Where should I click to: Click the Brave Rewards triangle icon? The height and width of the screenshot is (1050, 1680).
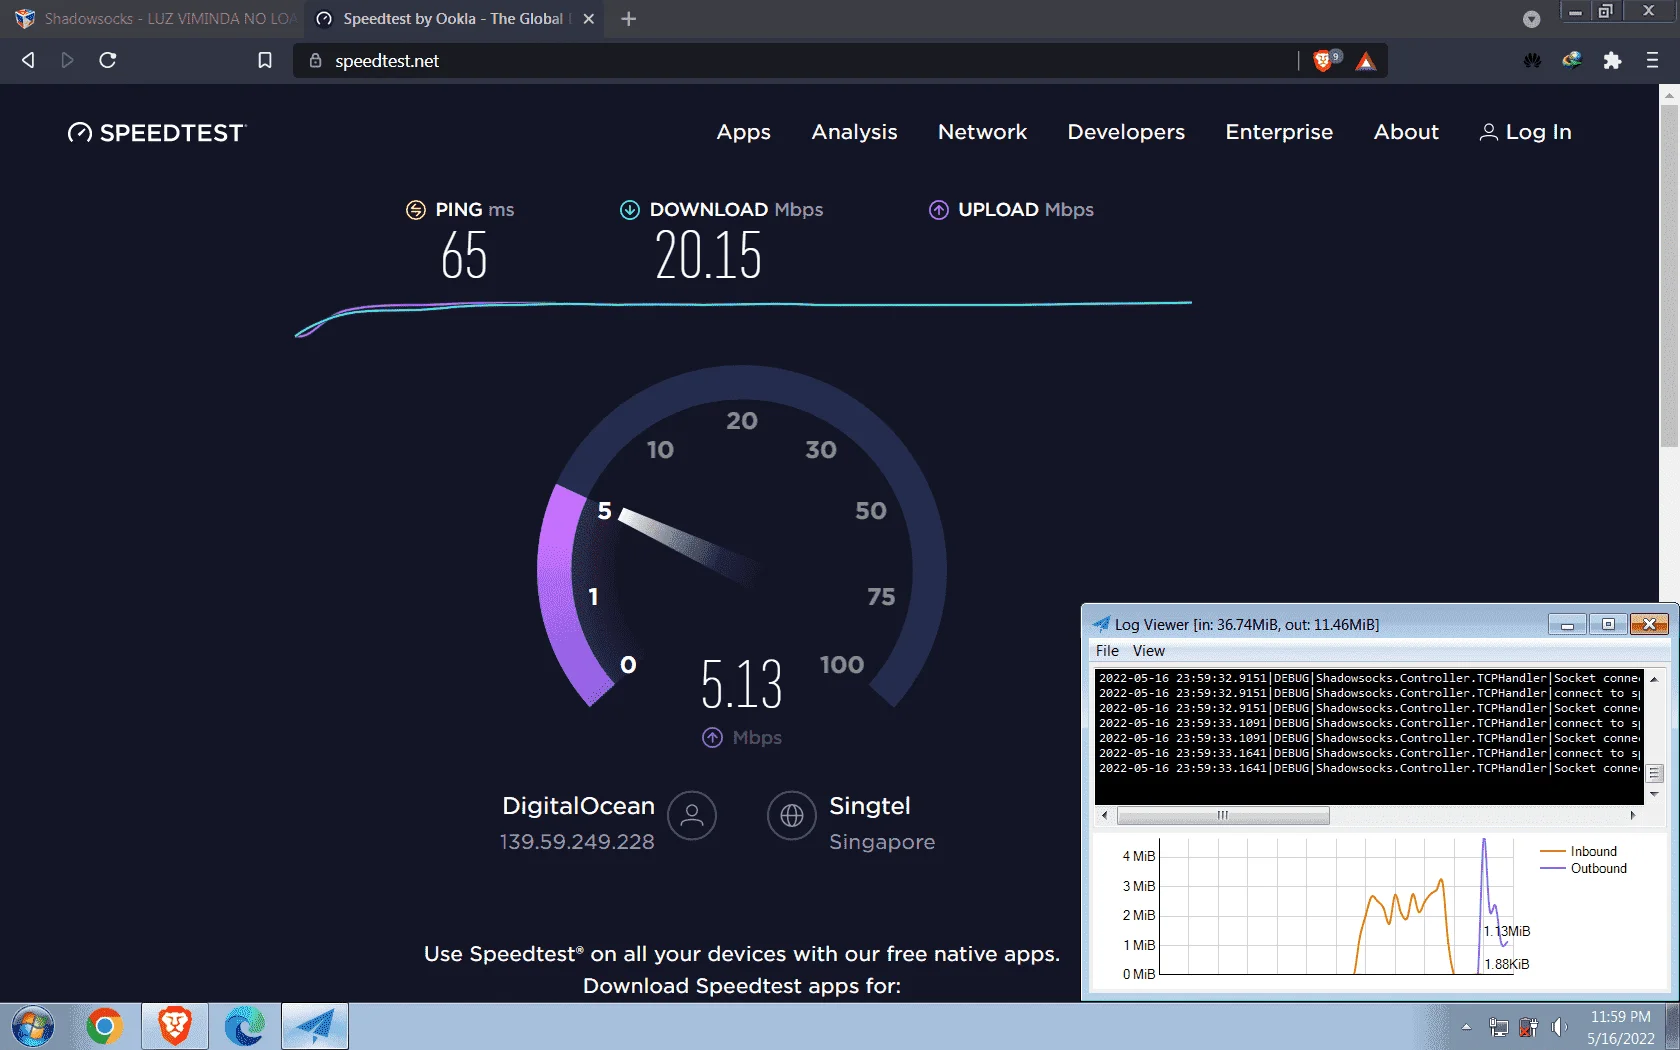(1366, 62)
